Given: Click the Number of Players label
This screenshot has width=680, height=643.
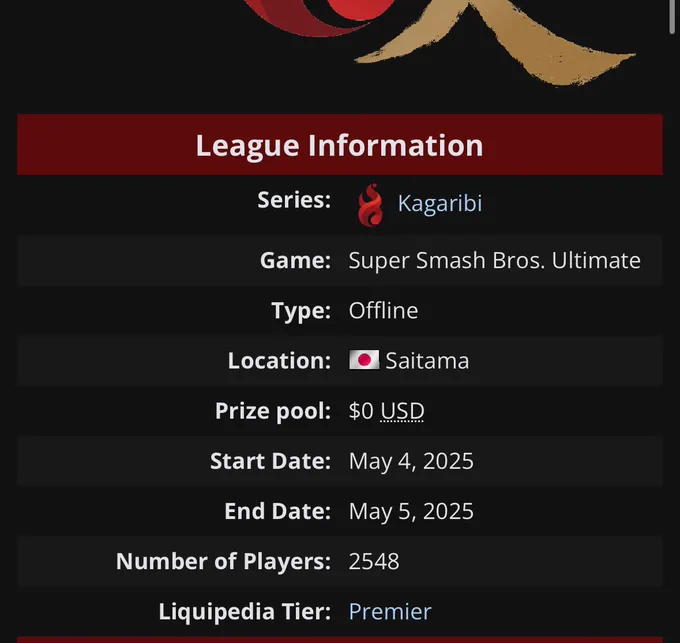Looking at the screenshot, I should tap(223, 561).
